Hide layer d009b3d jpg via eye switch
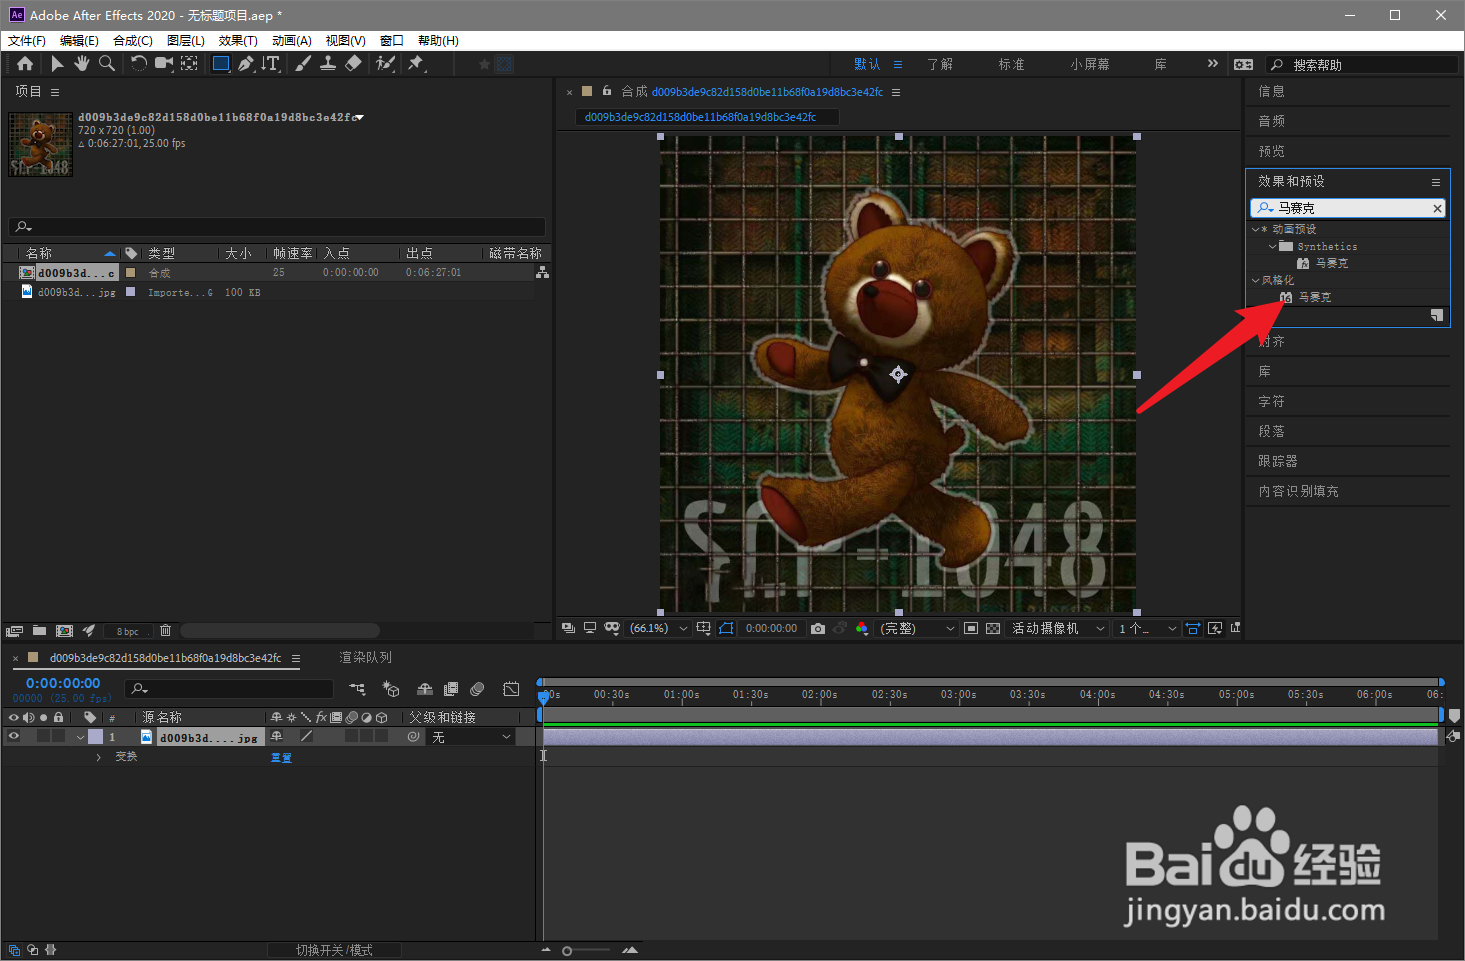The height and width of the screenshot is (961, 1465). point(14,737)
